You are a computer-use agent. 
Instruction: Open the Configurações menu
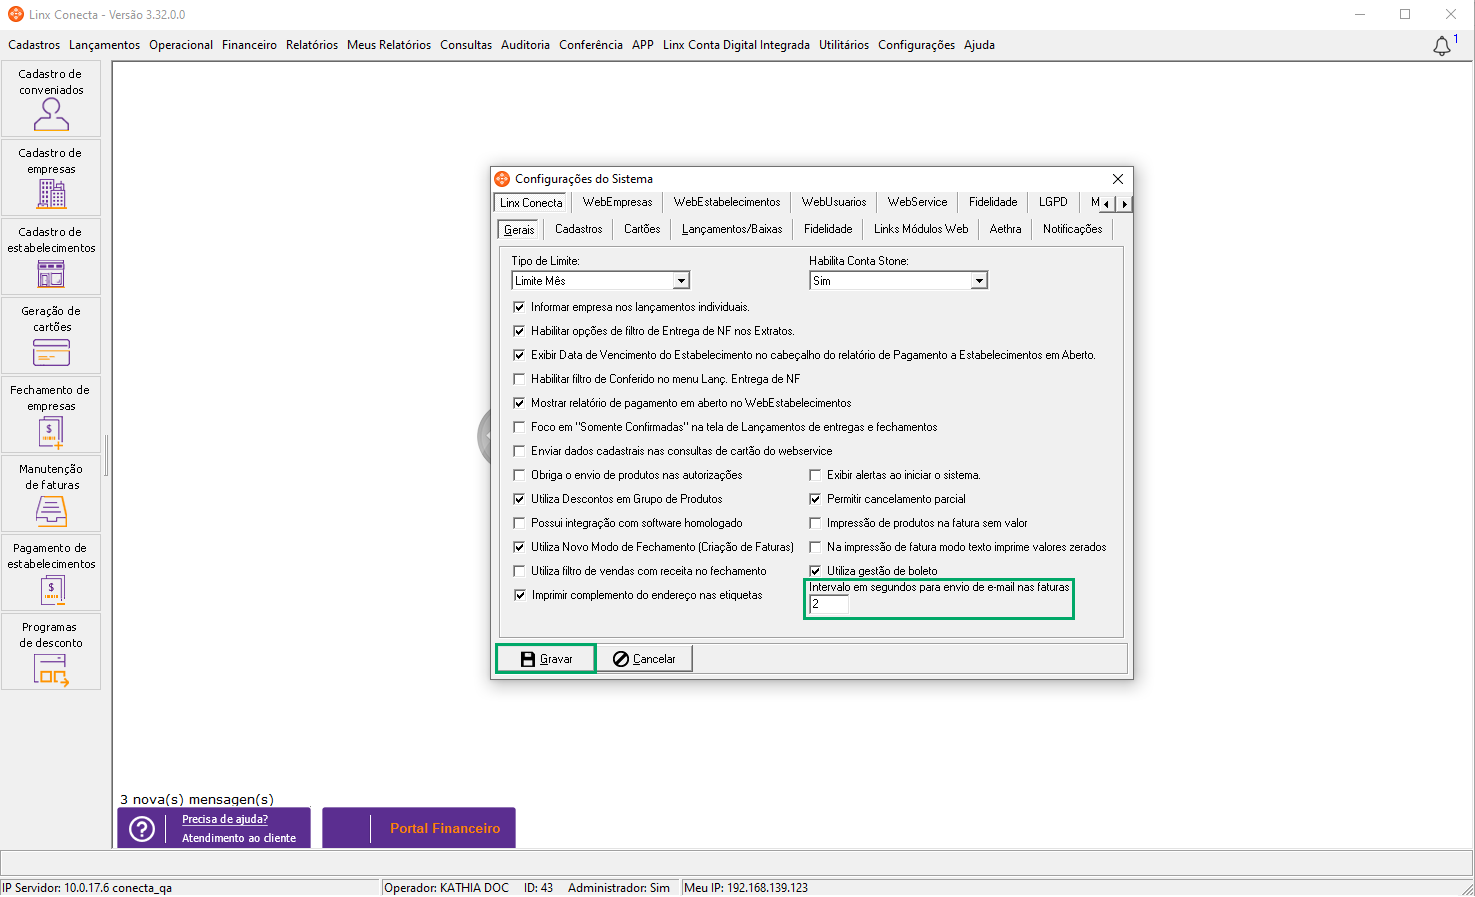tap(916, 45)
